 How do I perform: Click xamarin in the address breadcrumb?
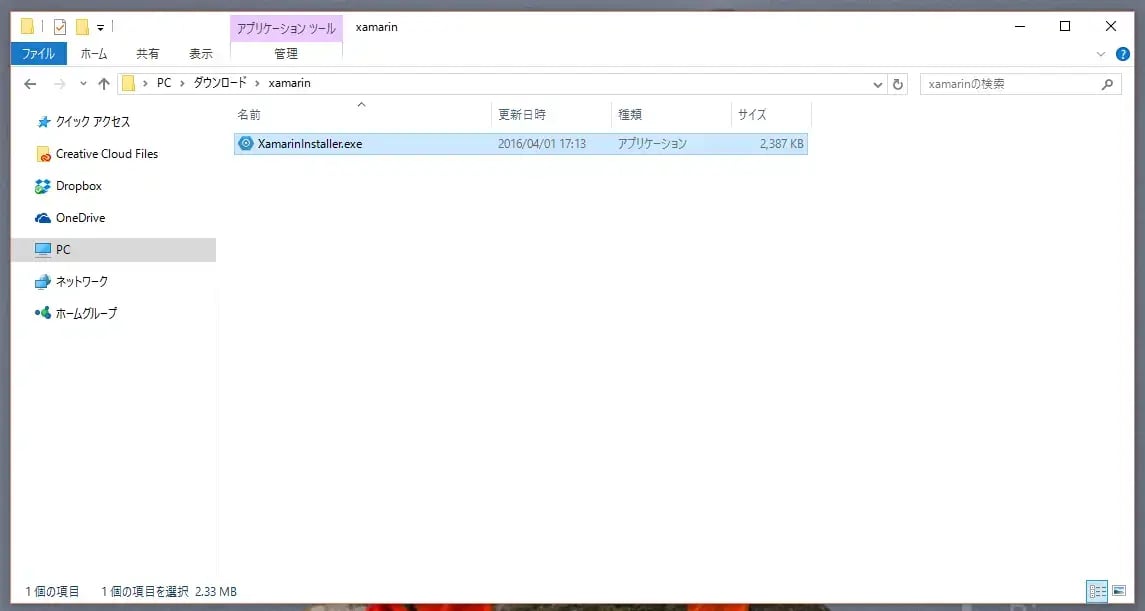(290, 83)
